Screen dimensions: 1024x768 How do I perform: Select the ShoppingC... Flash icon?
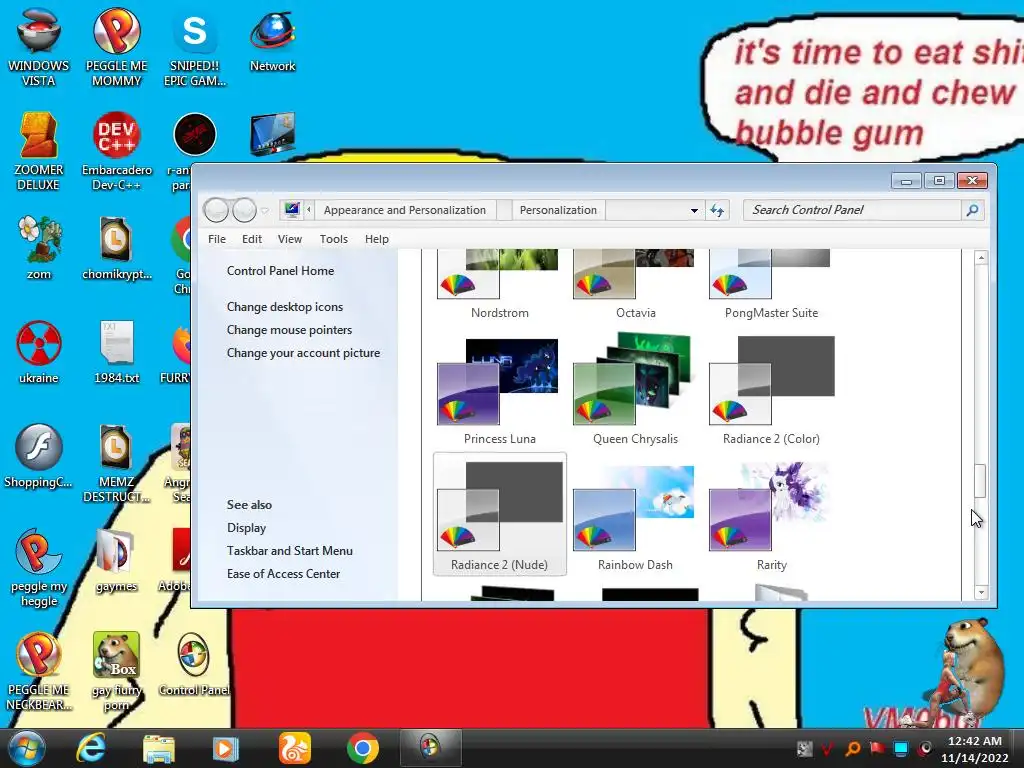point(38,456)
